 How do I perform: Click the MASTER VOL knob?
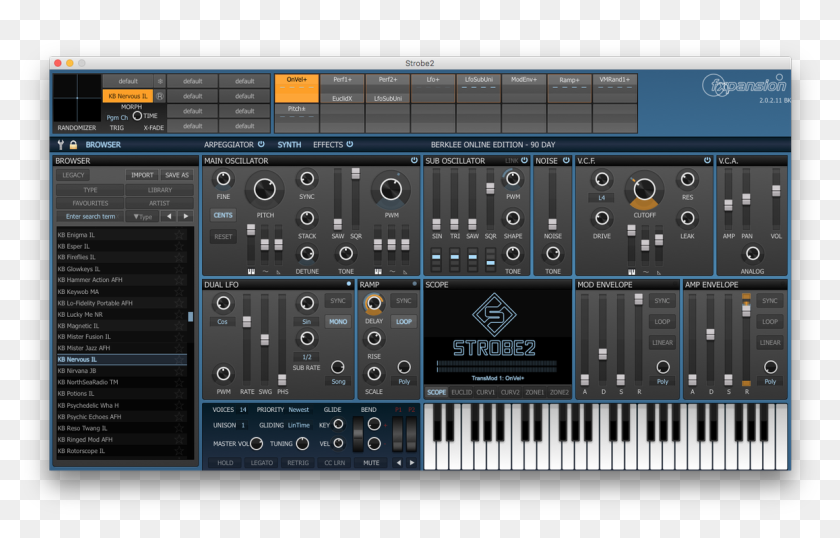coord(257,443)
